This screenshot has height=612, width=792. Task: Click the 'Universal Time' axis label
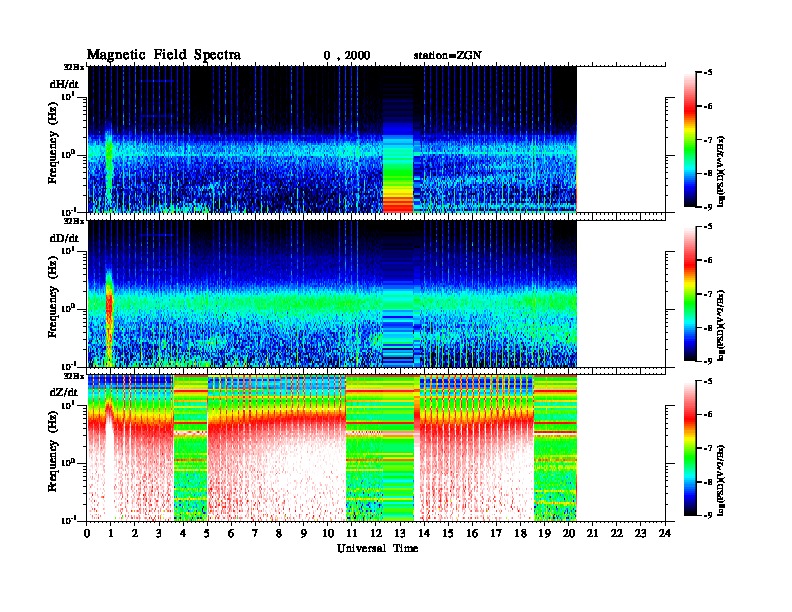[x=377, y=548]
